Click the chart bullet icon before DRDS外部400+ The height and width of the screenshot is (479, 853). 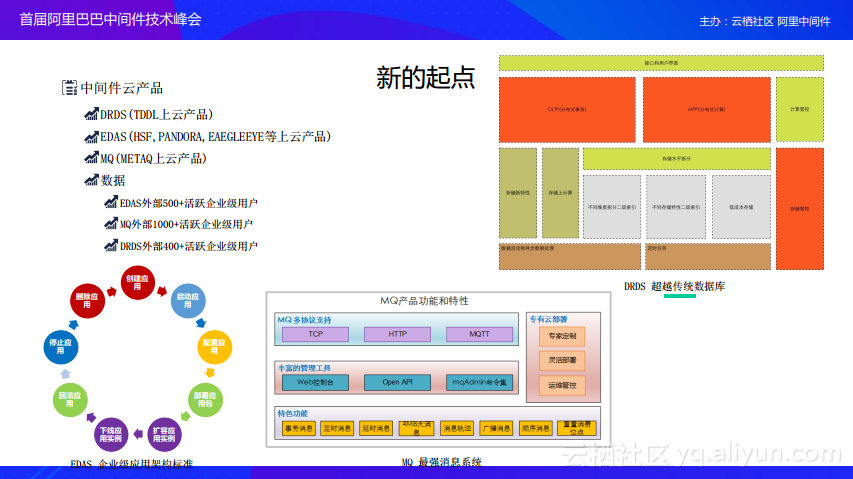coord(111,246)
